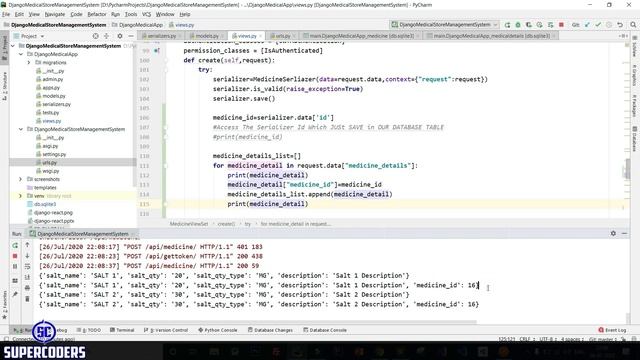Toggle scroll-to-end in the Run console
This screenshot has width=640, height=360.
[x=27, y=277]
